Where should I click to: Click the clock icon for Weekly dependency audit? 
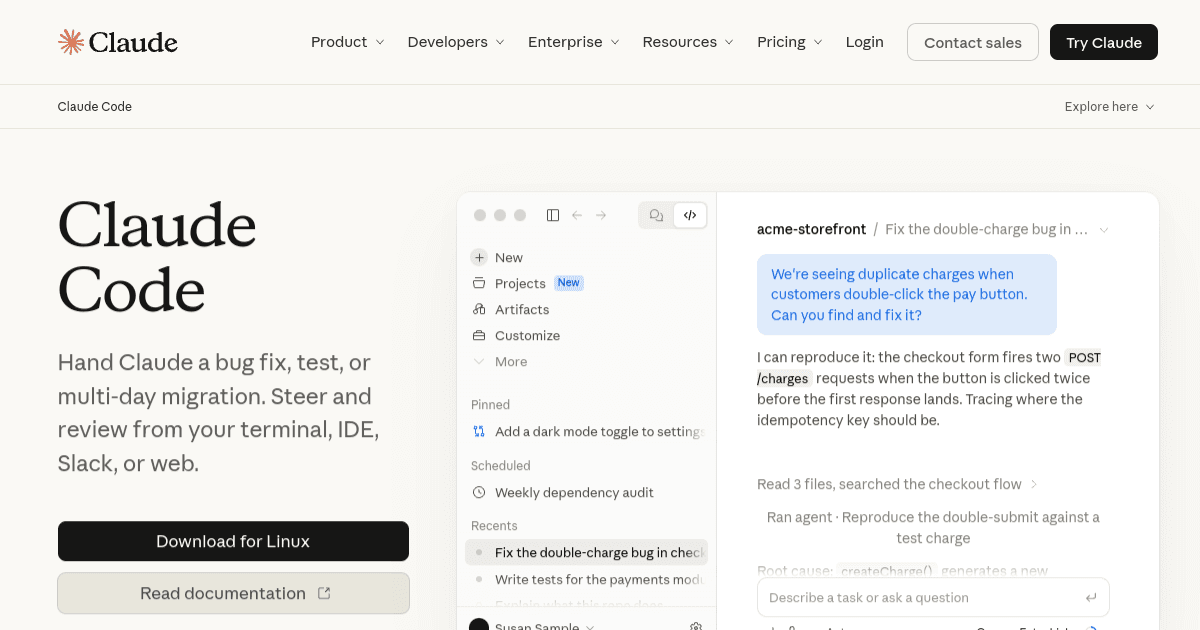pyautogui.click(x=479, y=492)
